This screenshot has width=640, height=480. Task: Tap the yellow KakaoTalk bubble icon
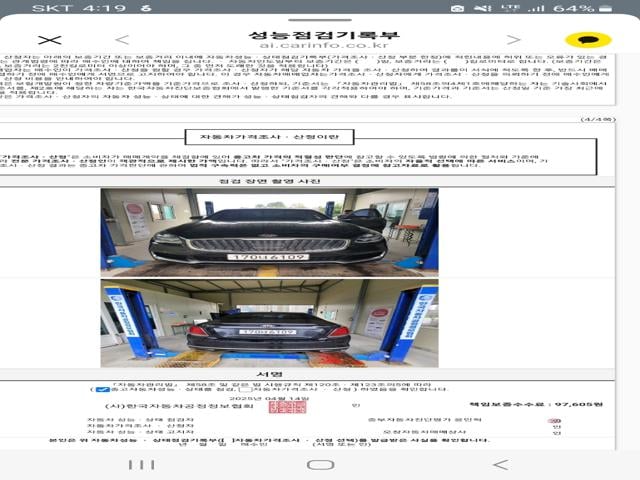588,40
